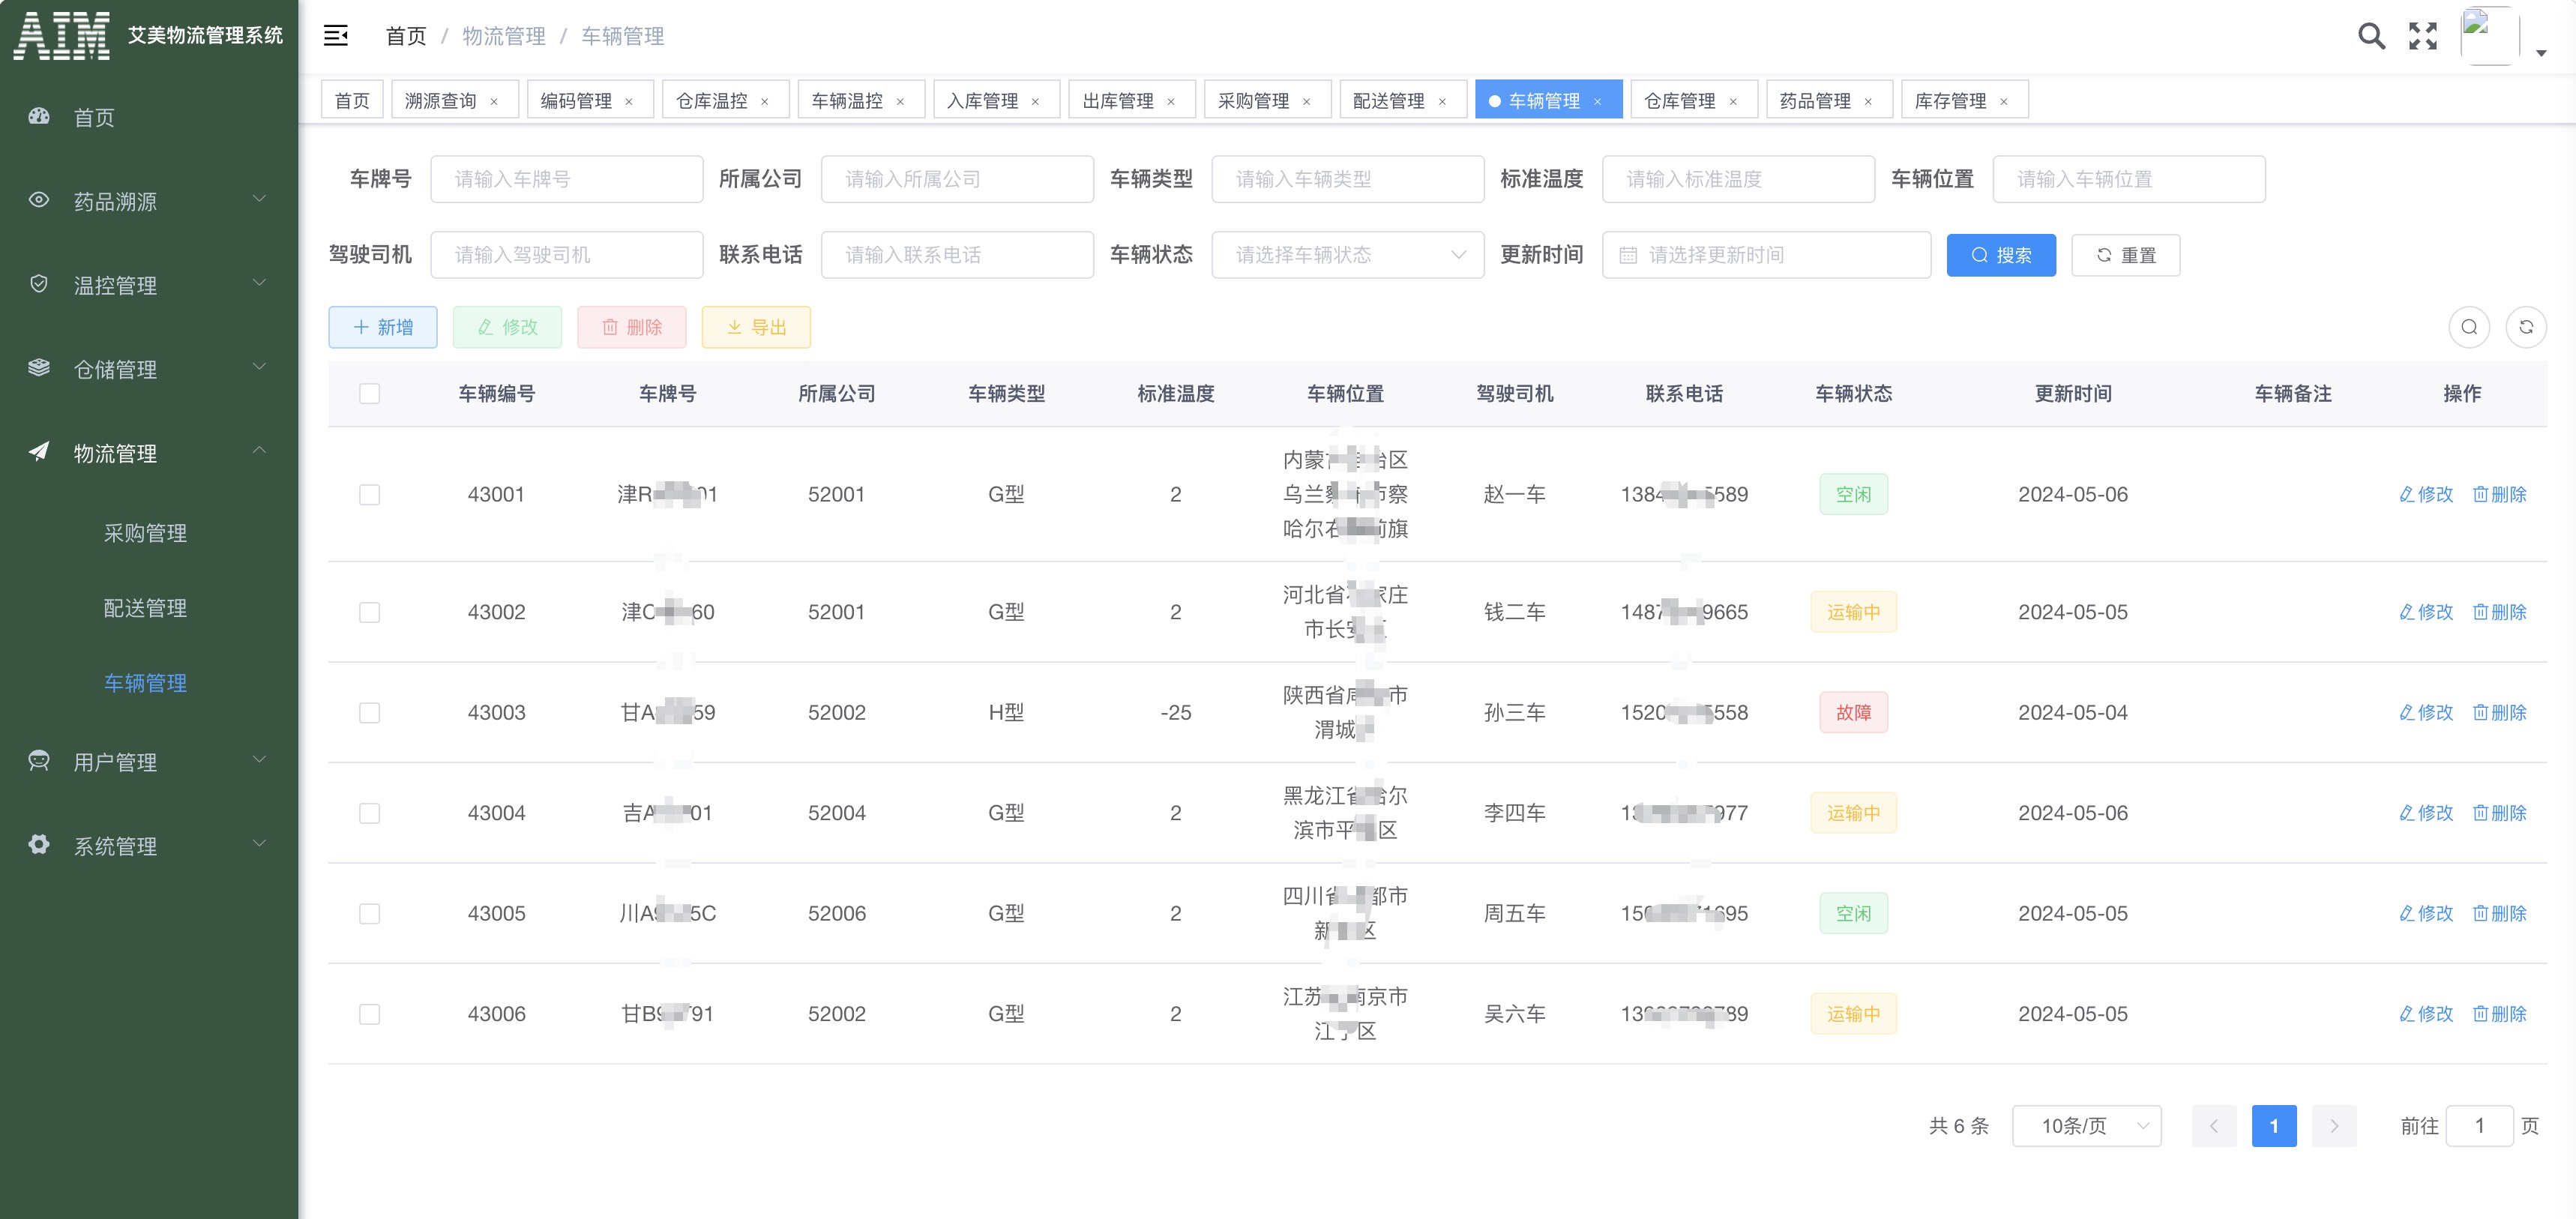Toggle the sidebar collapse hamburger icon
Viewport: 2576px width, 1219px height.
(336, 36)
